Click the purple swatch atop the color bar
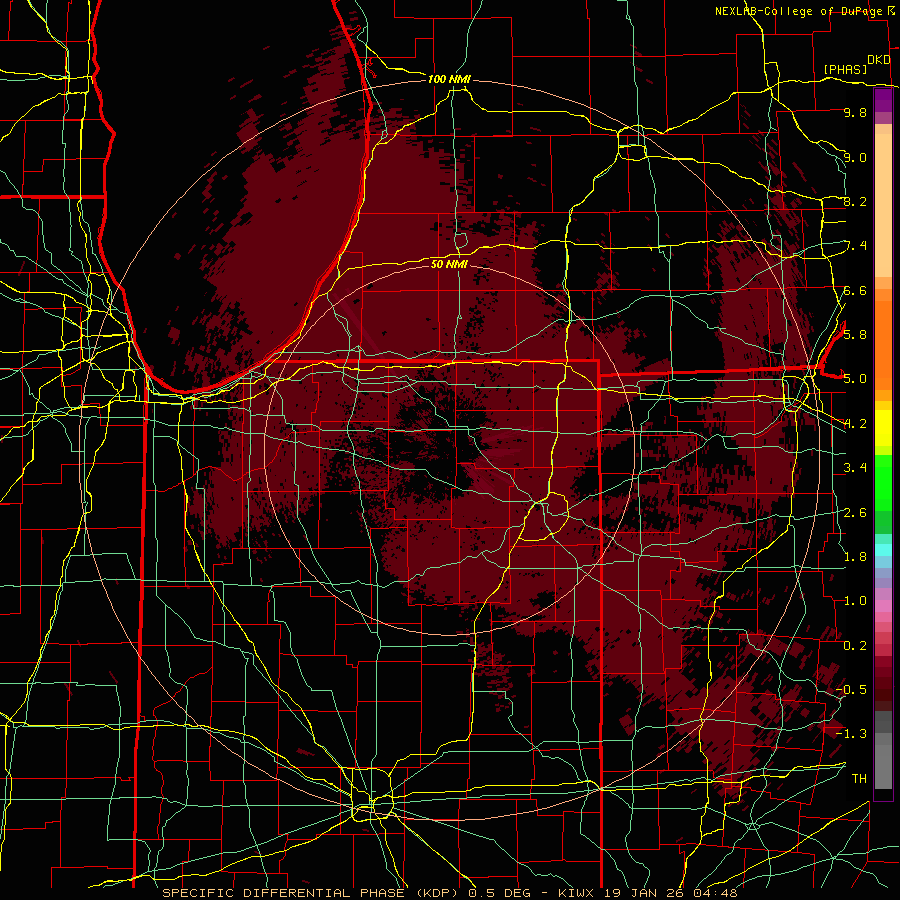Image resolution: width=900 pixels, height=900 pixels. click(x=883, y=100)
